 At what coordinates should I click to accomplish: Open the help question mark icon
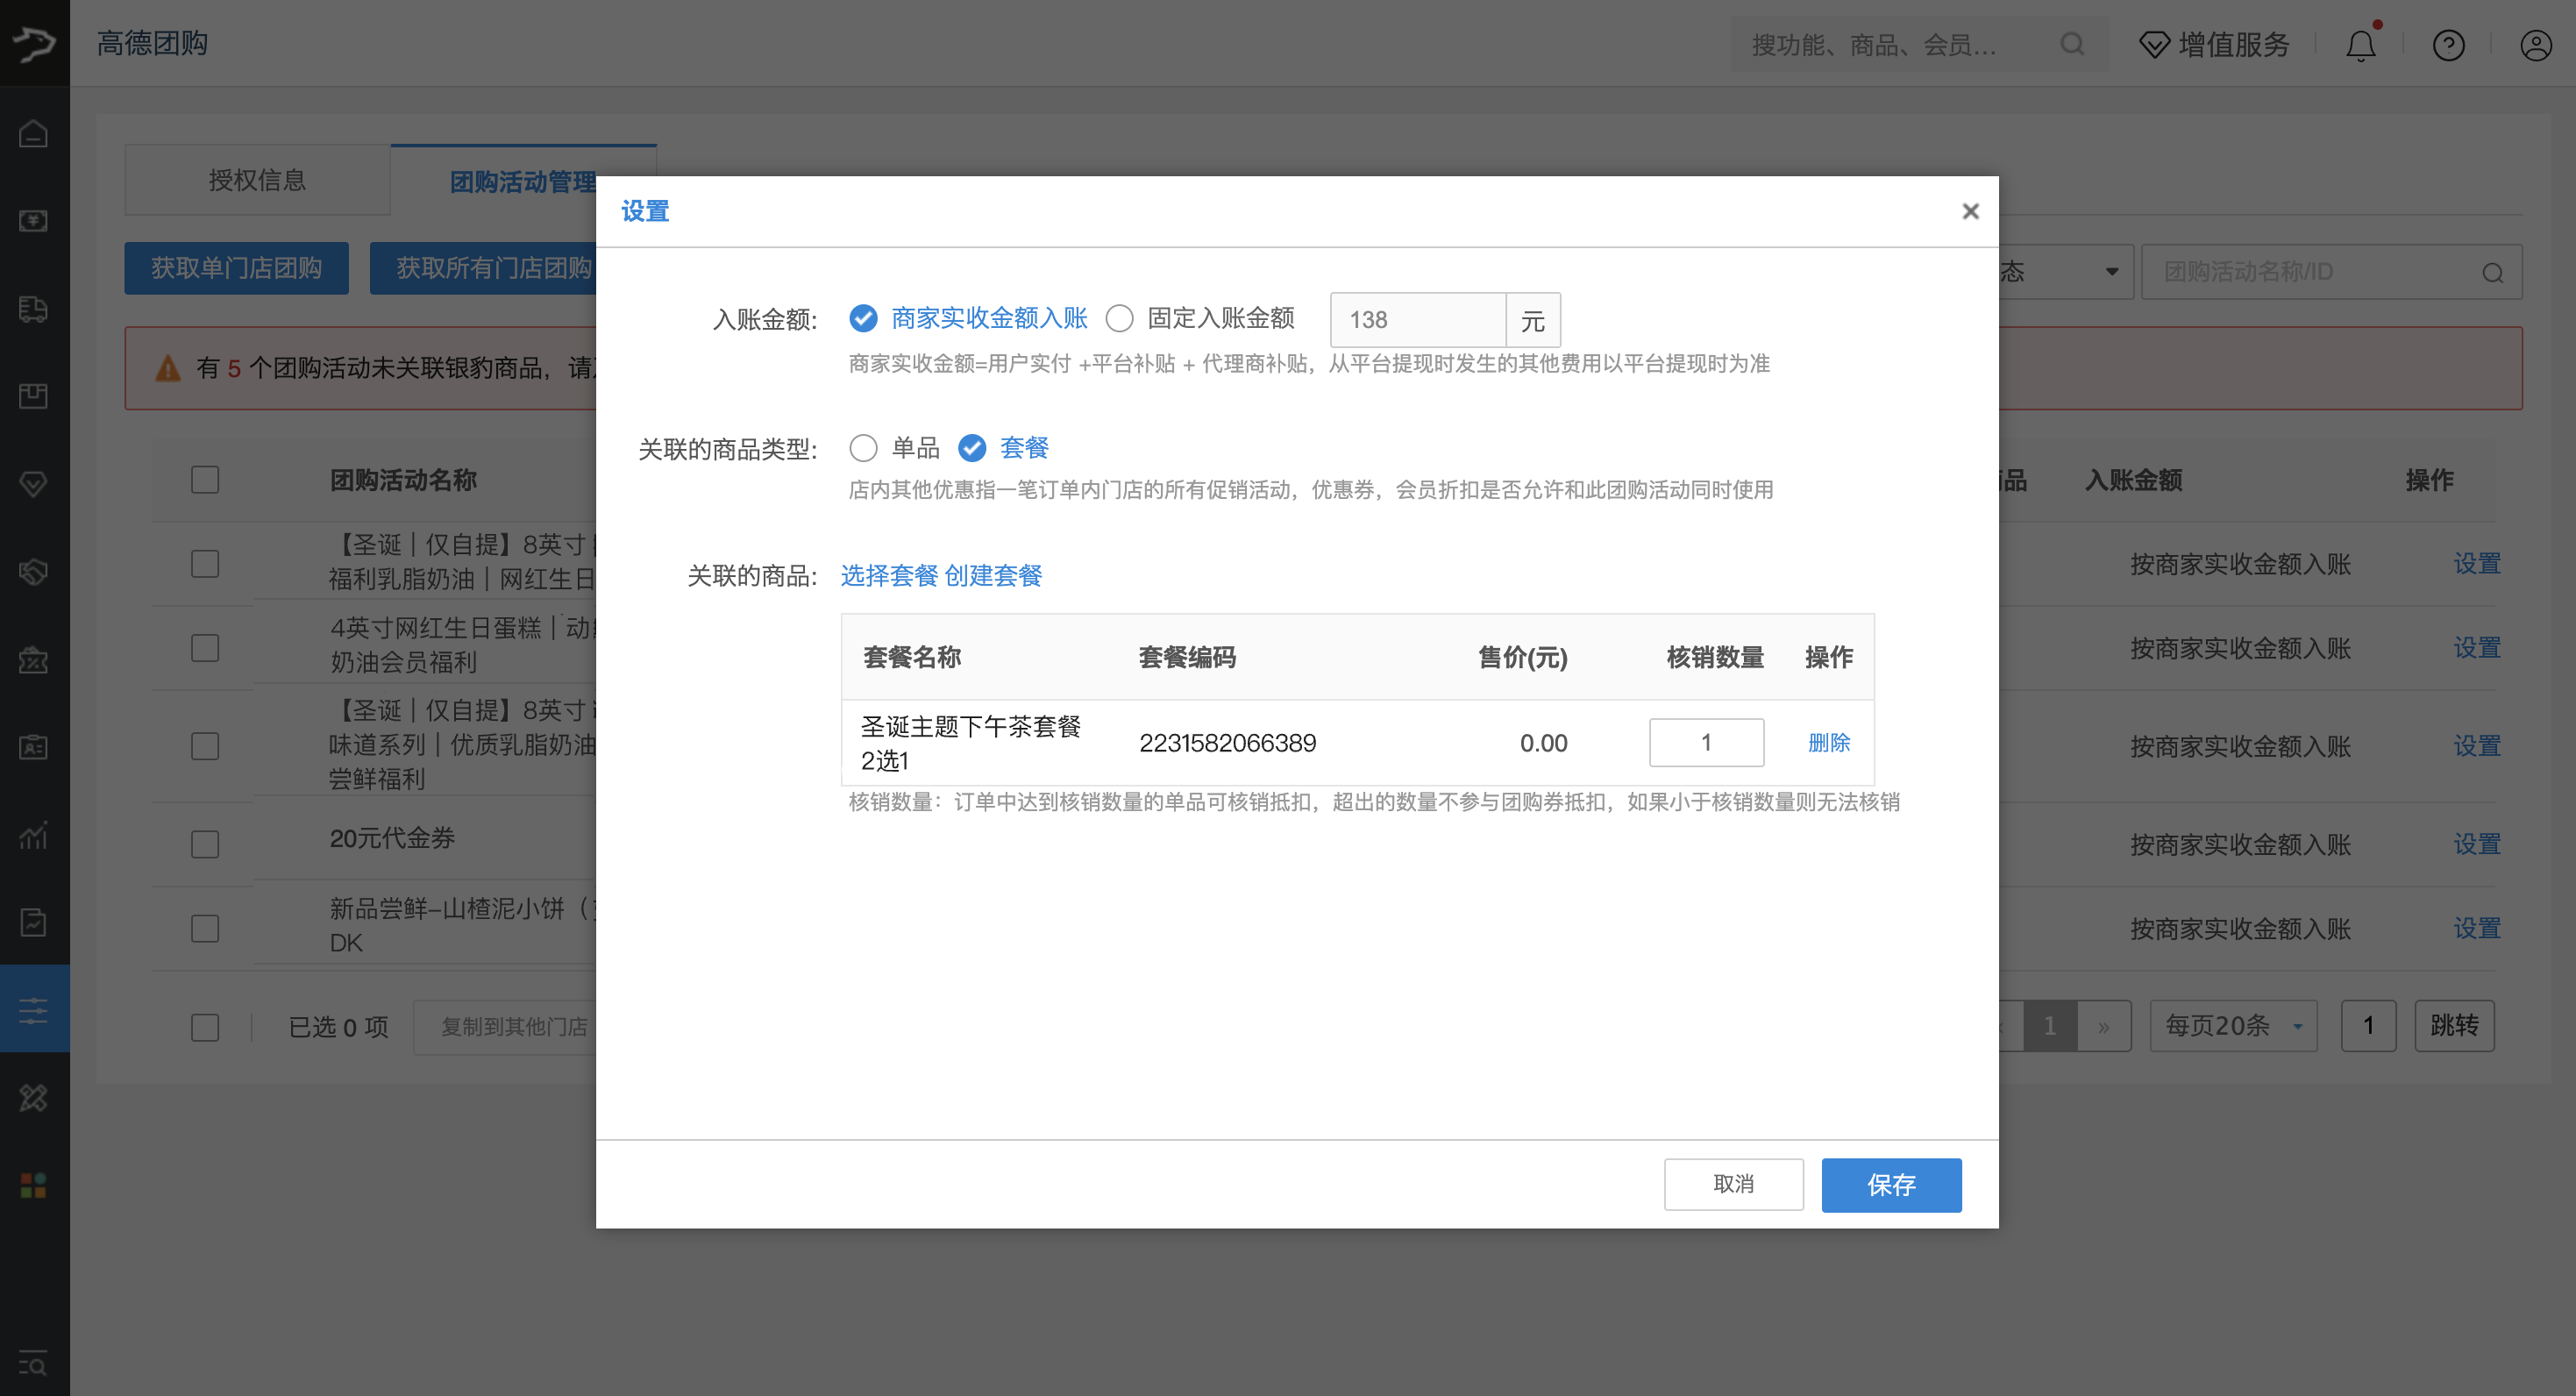[2448, 45]
